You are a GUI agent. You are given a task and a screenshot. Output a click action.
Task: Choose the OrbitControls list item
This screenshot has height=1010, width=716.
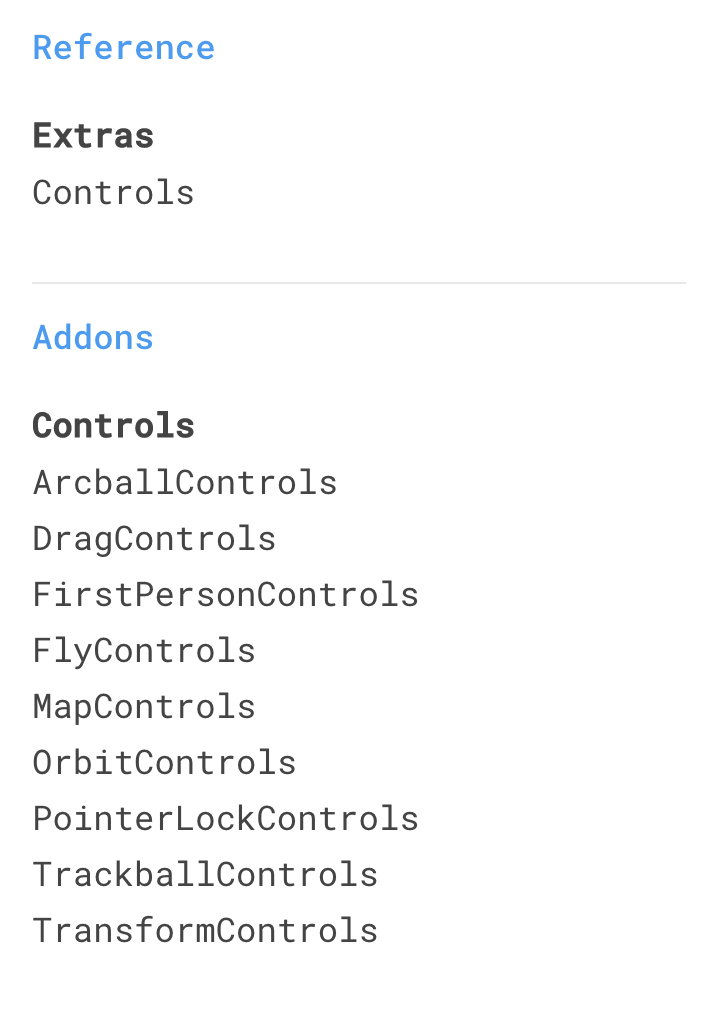point(164,763)
